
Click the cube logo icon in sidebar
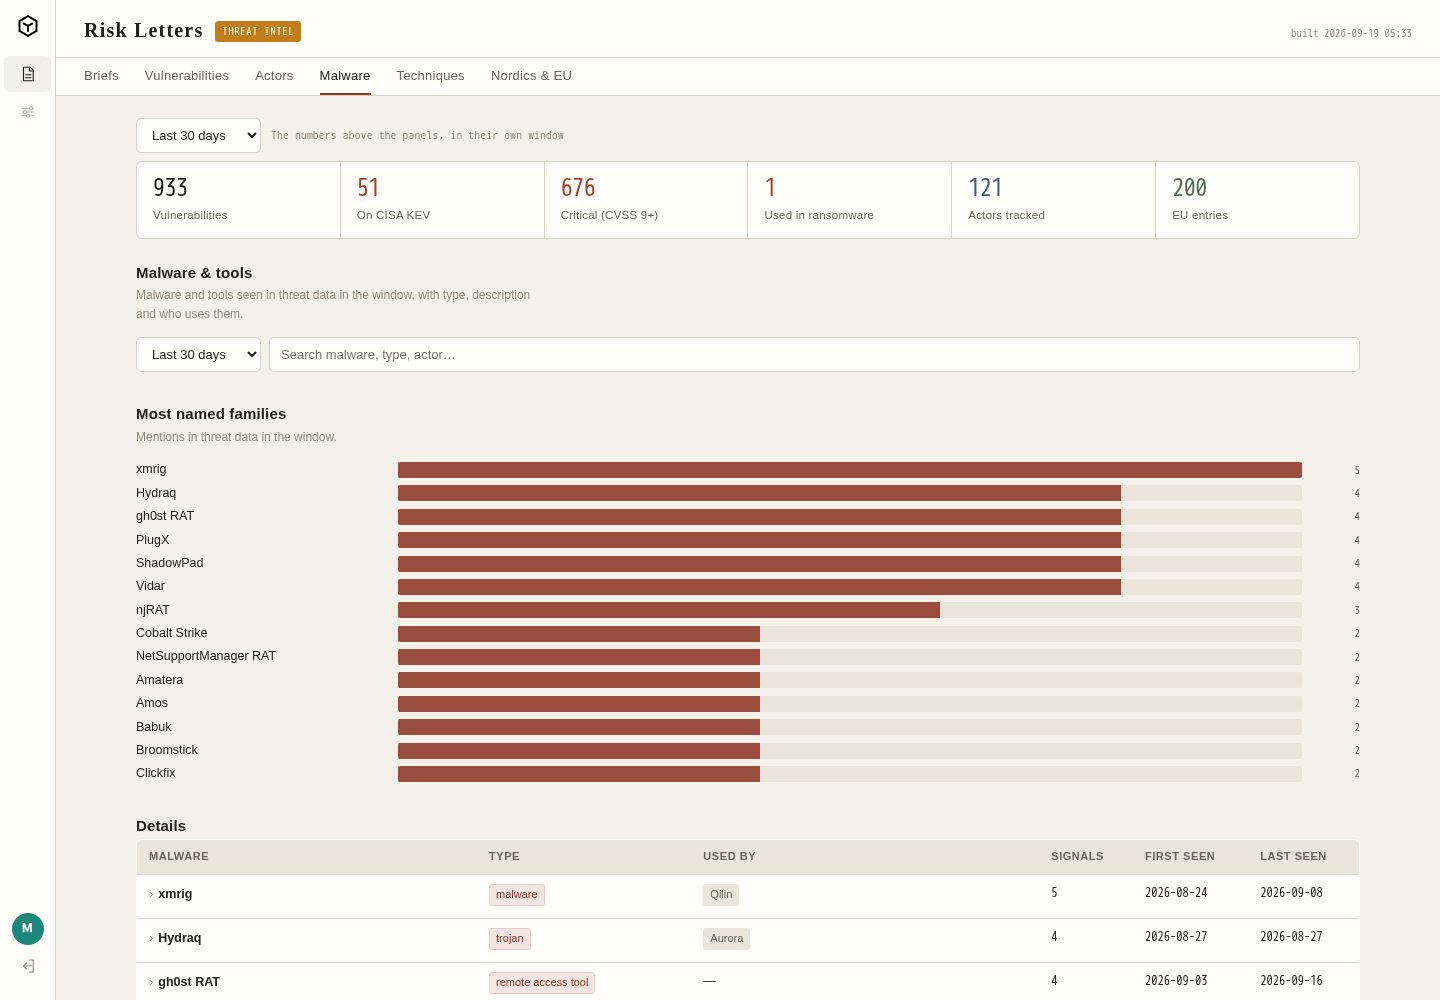tap(28, 26)
